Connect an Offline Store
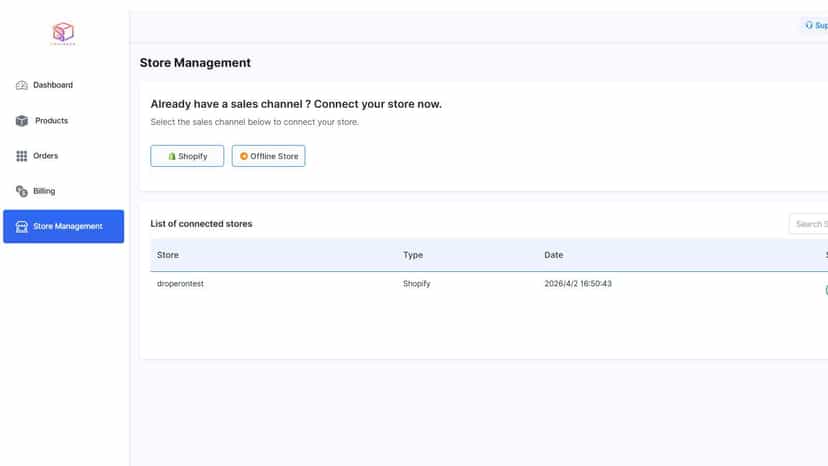 point(268,156)
